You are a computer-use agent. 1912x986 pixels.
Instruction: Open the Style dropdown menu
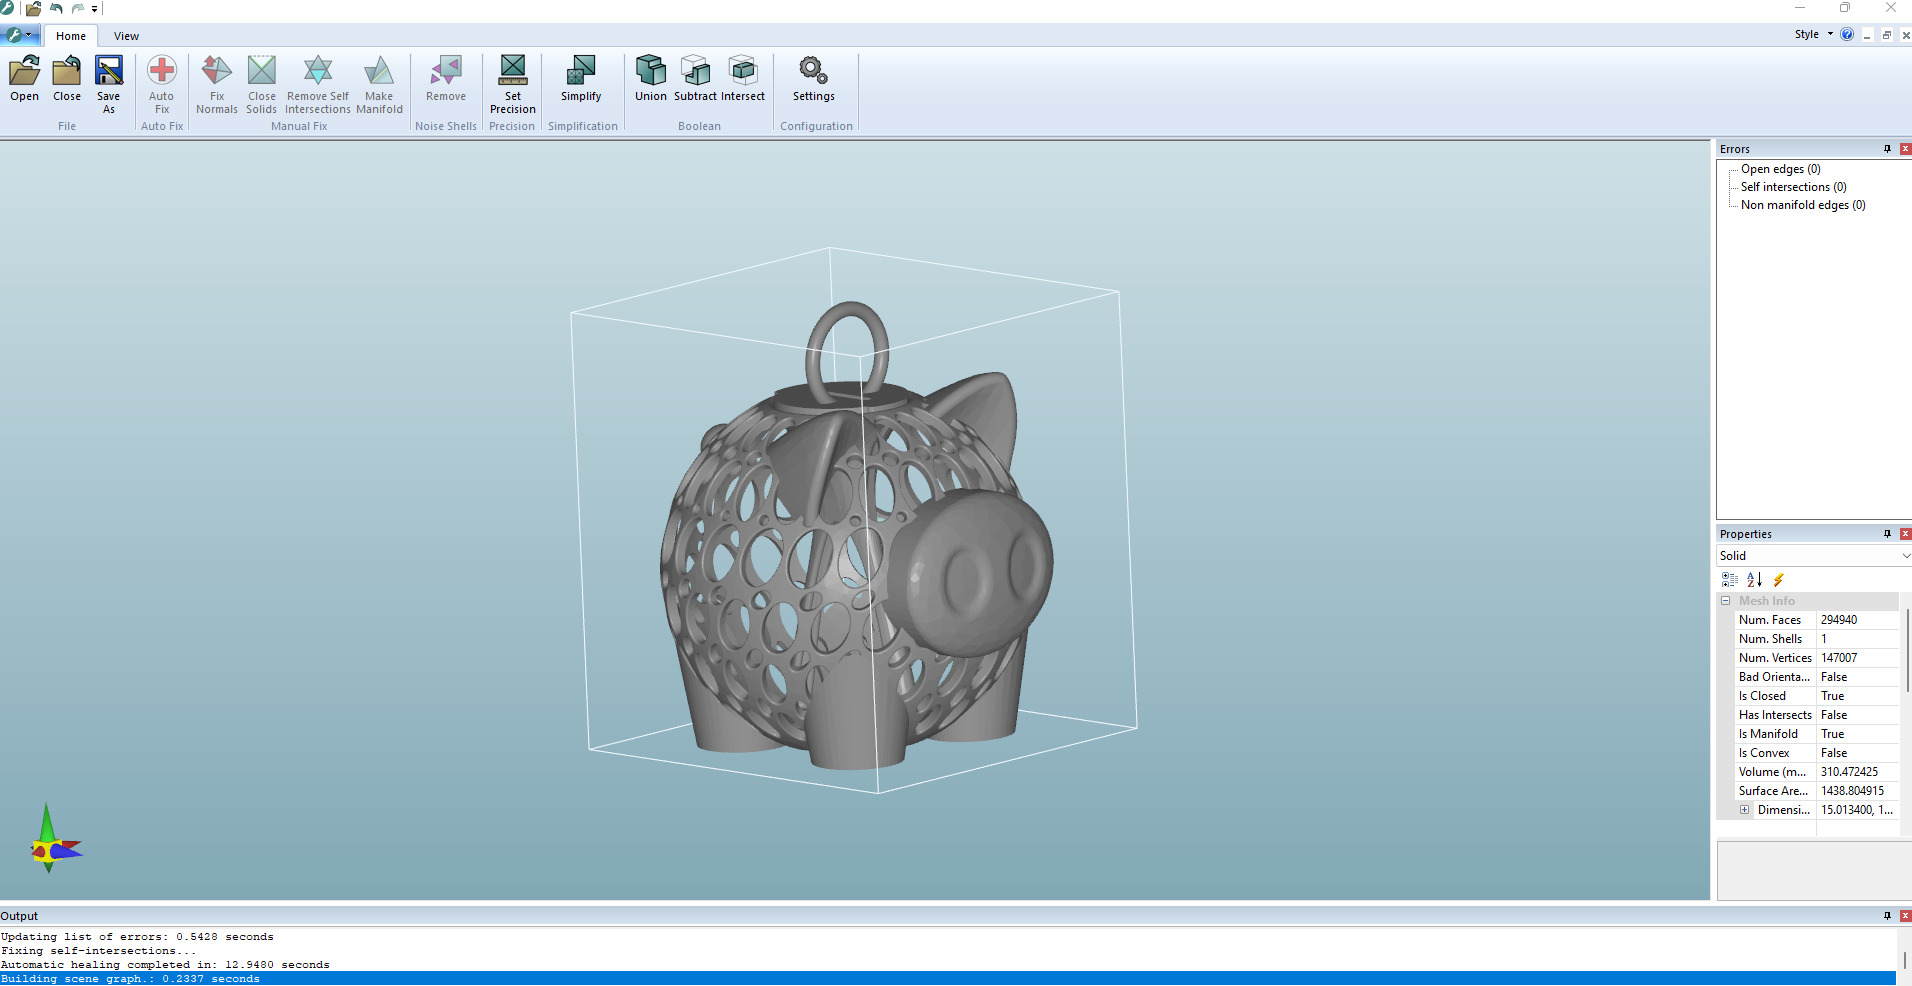[1814, 34]
